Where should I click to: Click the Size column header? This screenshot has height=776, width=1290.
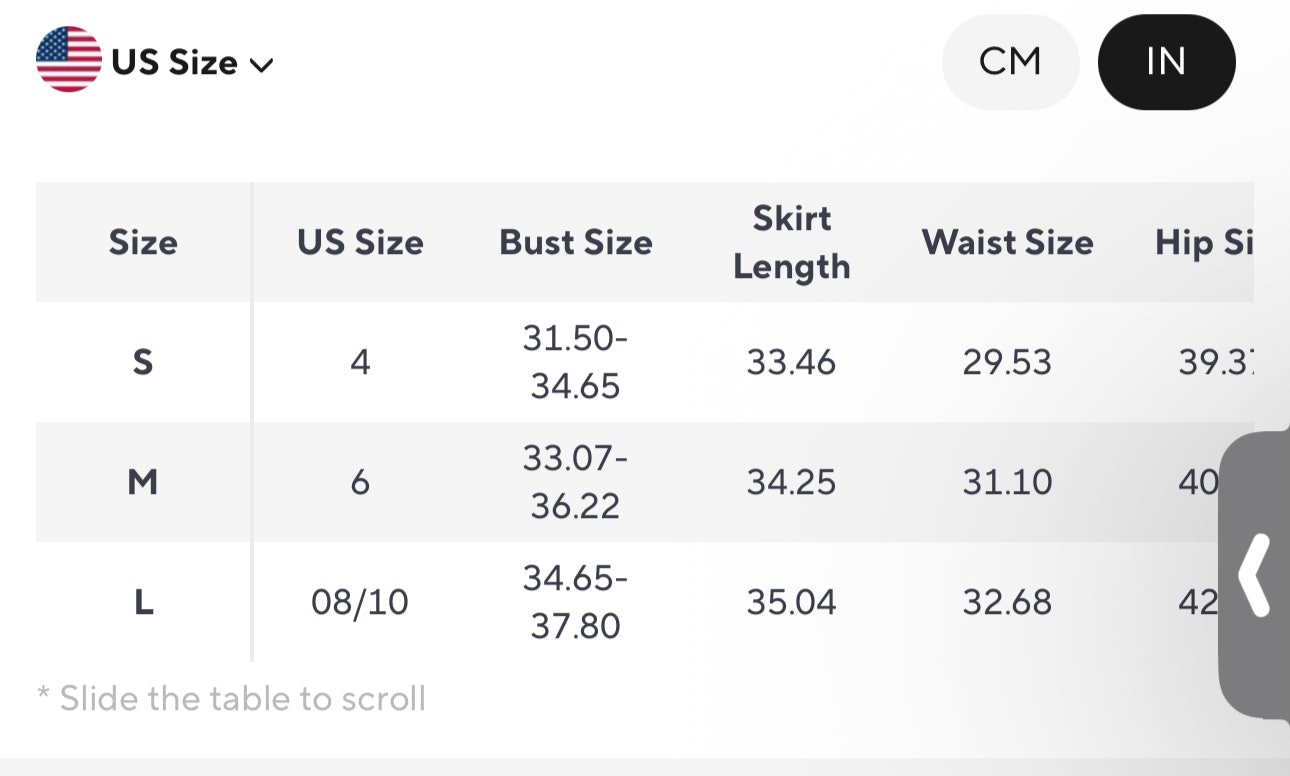click(x=143, y=242)
